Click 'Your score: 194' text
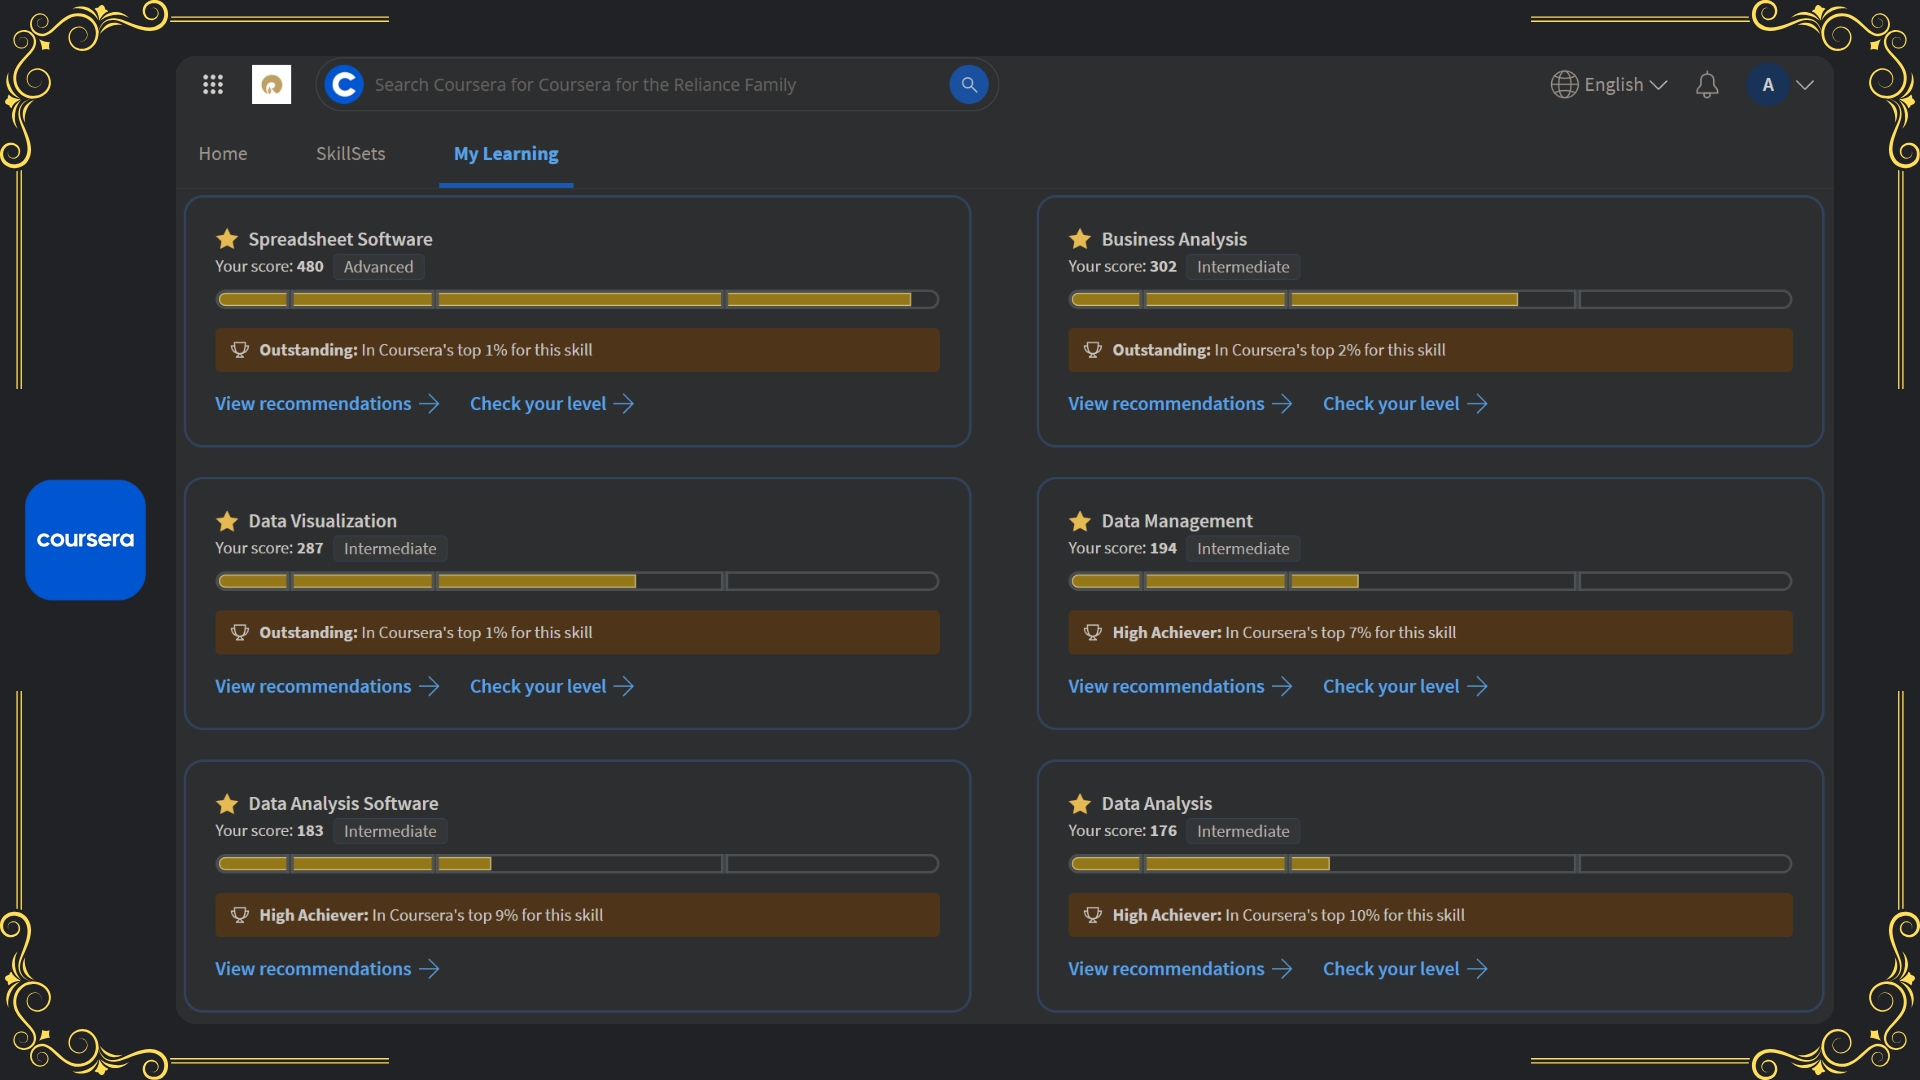 [x=1122, y=549]
